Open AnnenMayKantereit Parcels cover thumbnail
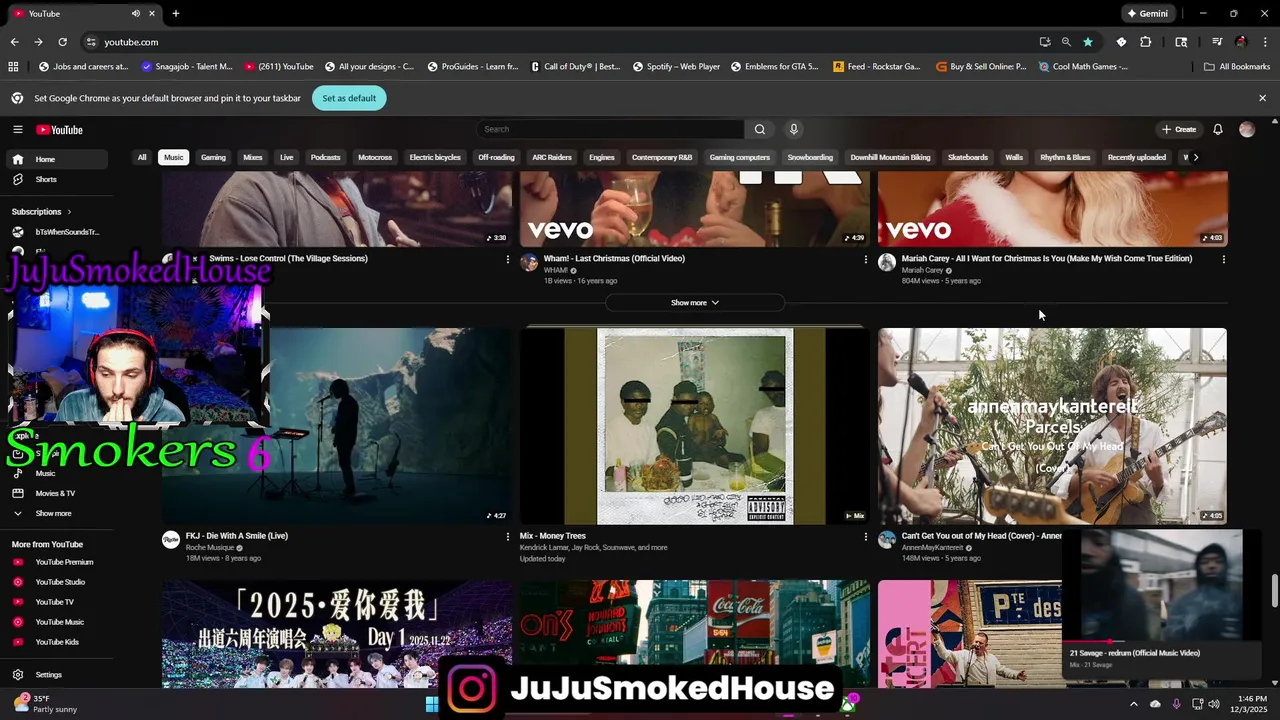Viewport: 1280px width, 720px height. (x=1052, y=426)
